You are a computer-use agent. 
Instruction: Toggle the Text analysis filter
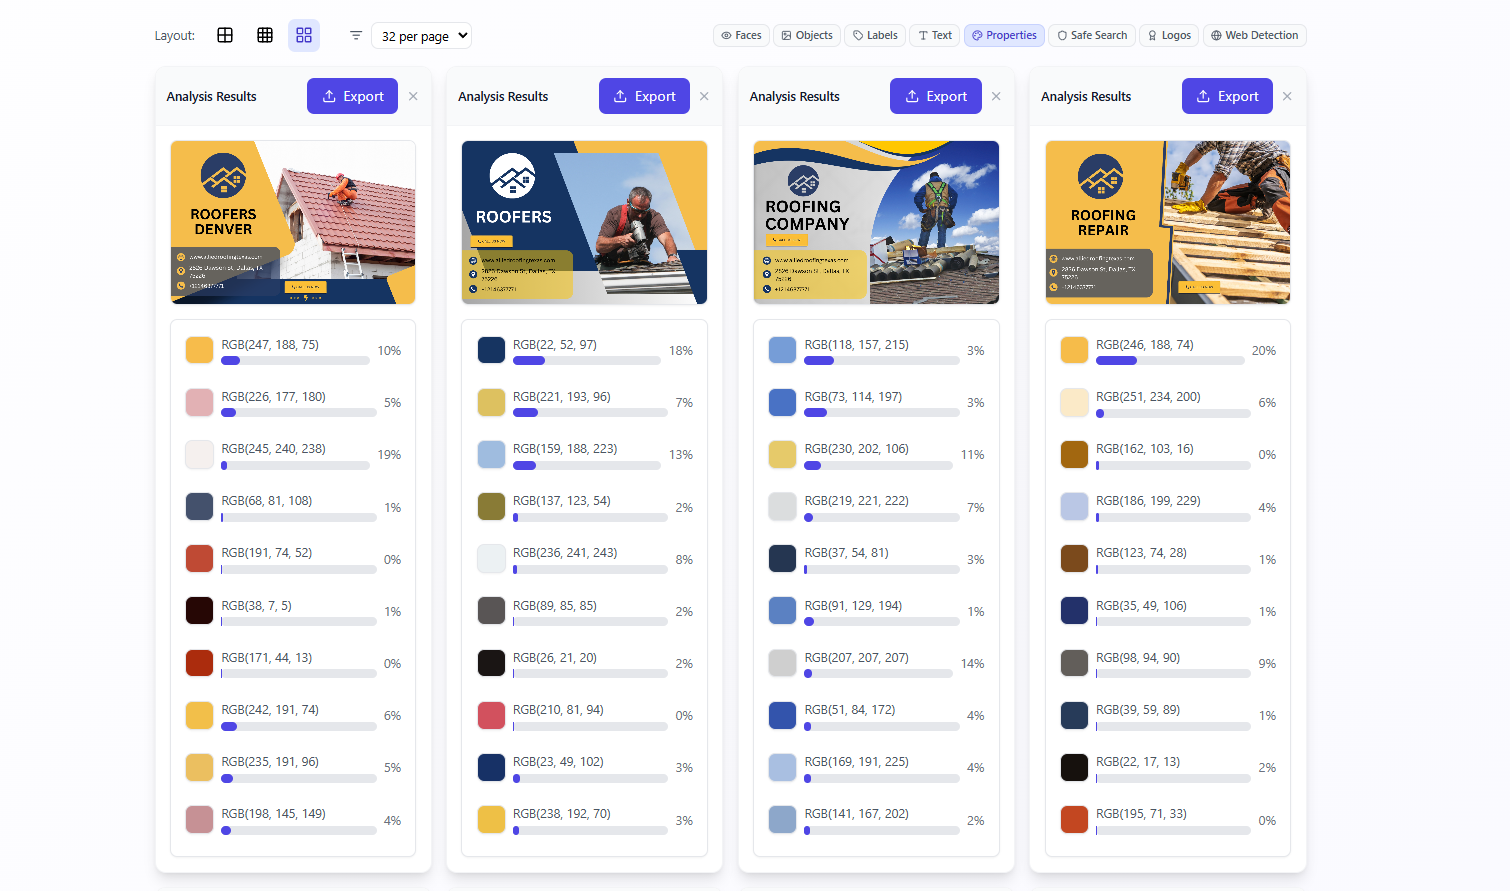pos(935,35)
